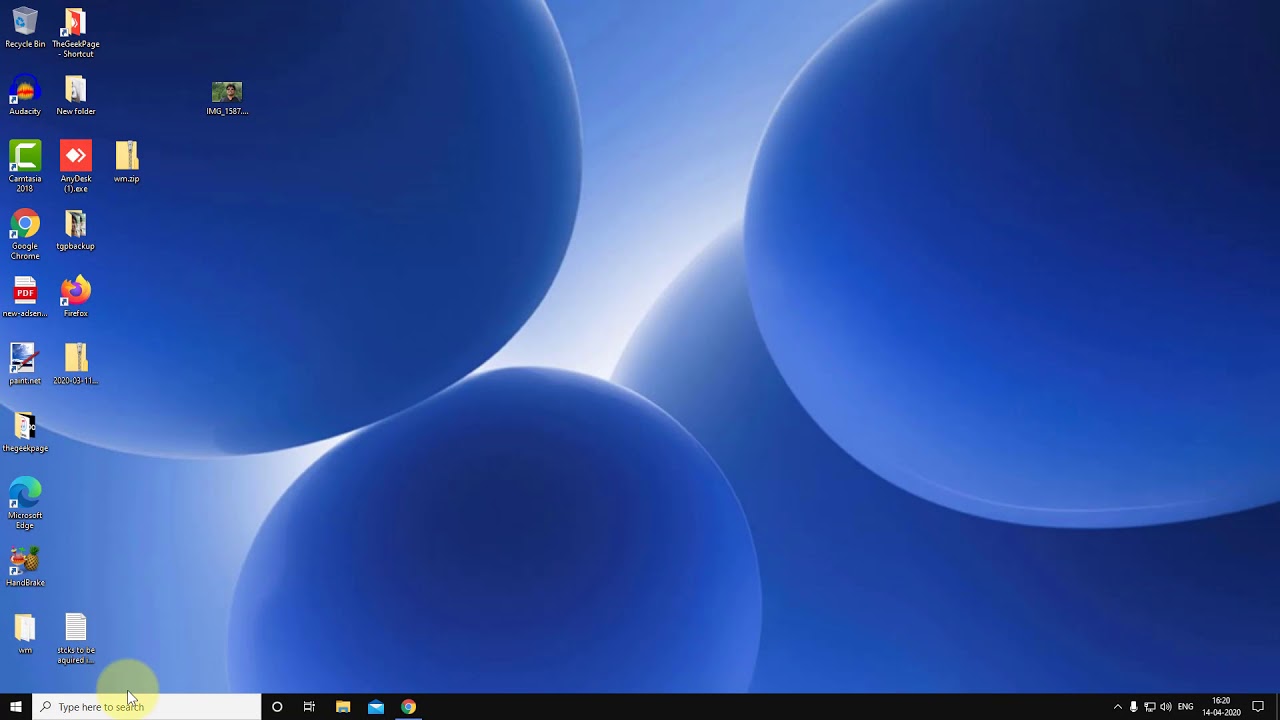Select the thegeekpage folder icon
The image size is (1280, 720).
coord(25,432)
